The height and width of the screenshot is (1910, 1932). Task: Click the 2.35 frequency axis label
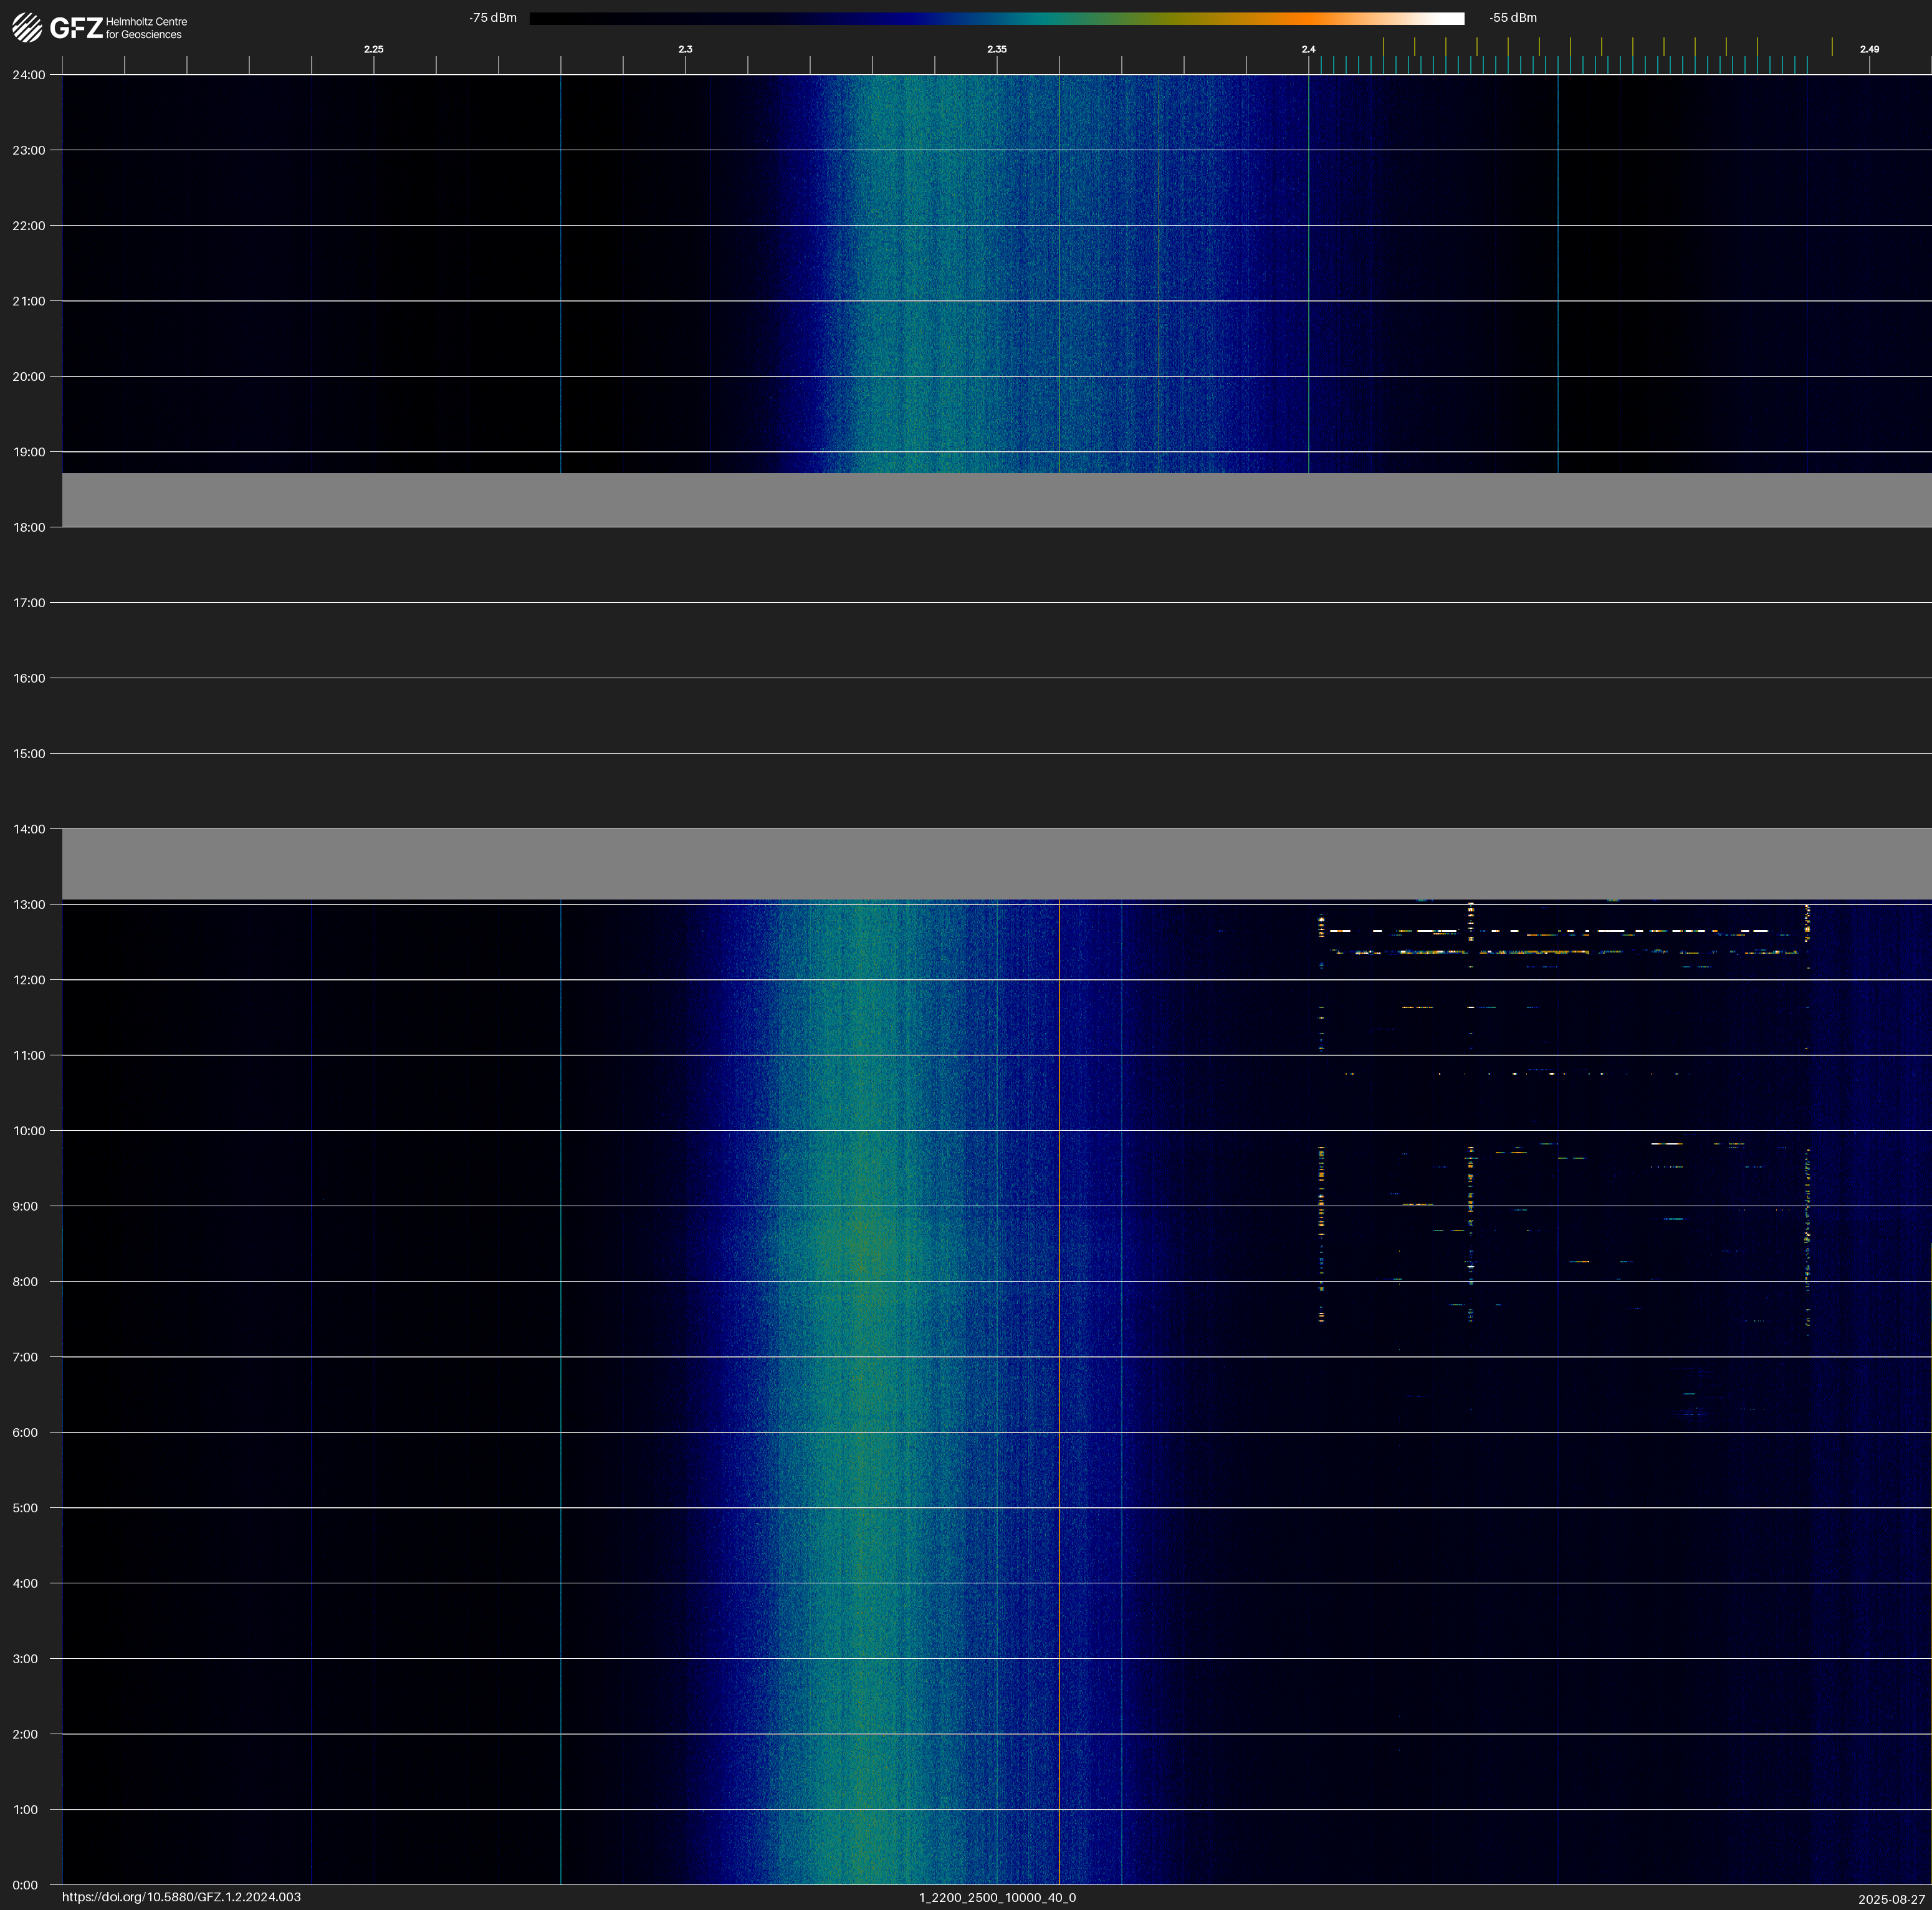click(996, 49)
